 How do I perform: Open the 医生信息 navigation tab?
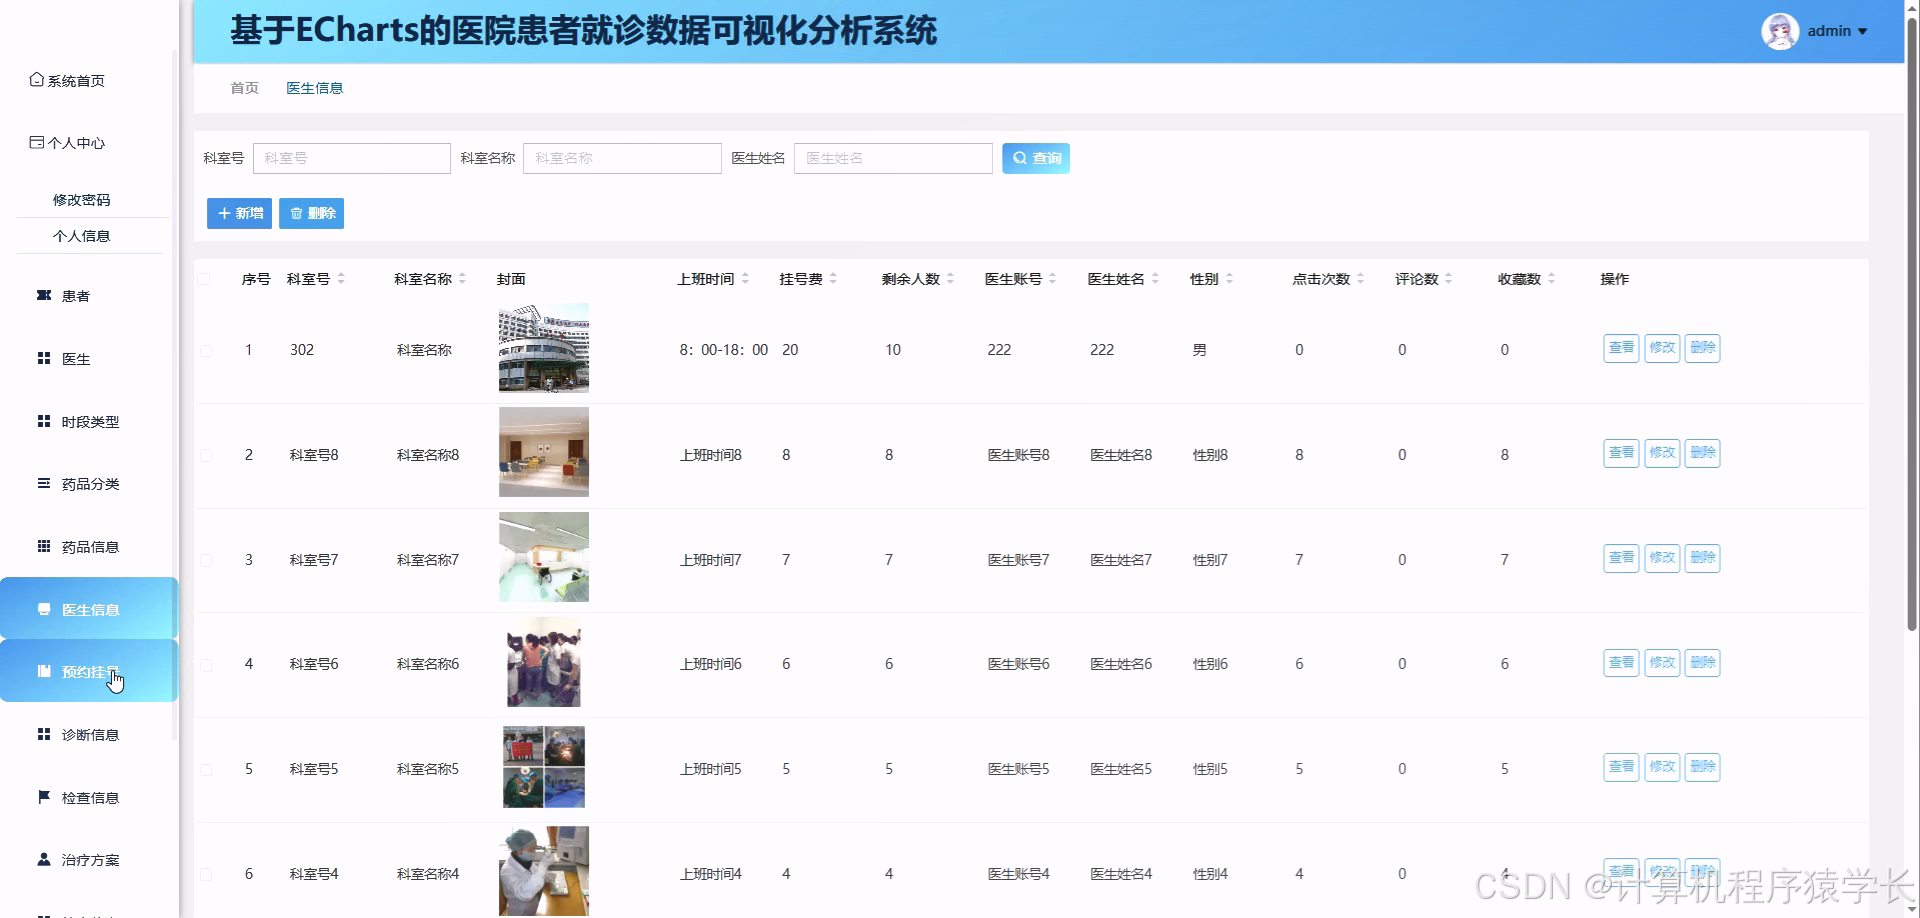point(314,88)
